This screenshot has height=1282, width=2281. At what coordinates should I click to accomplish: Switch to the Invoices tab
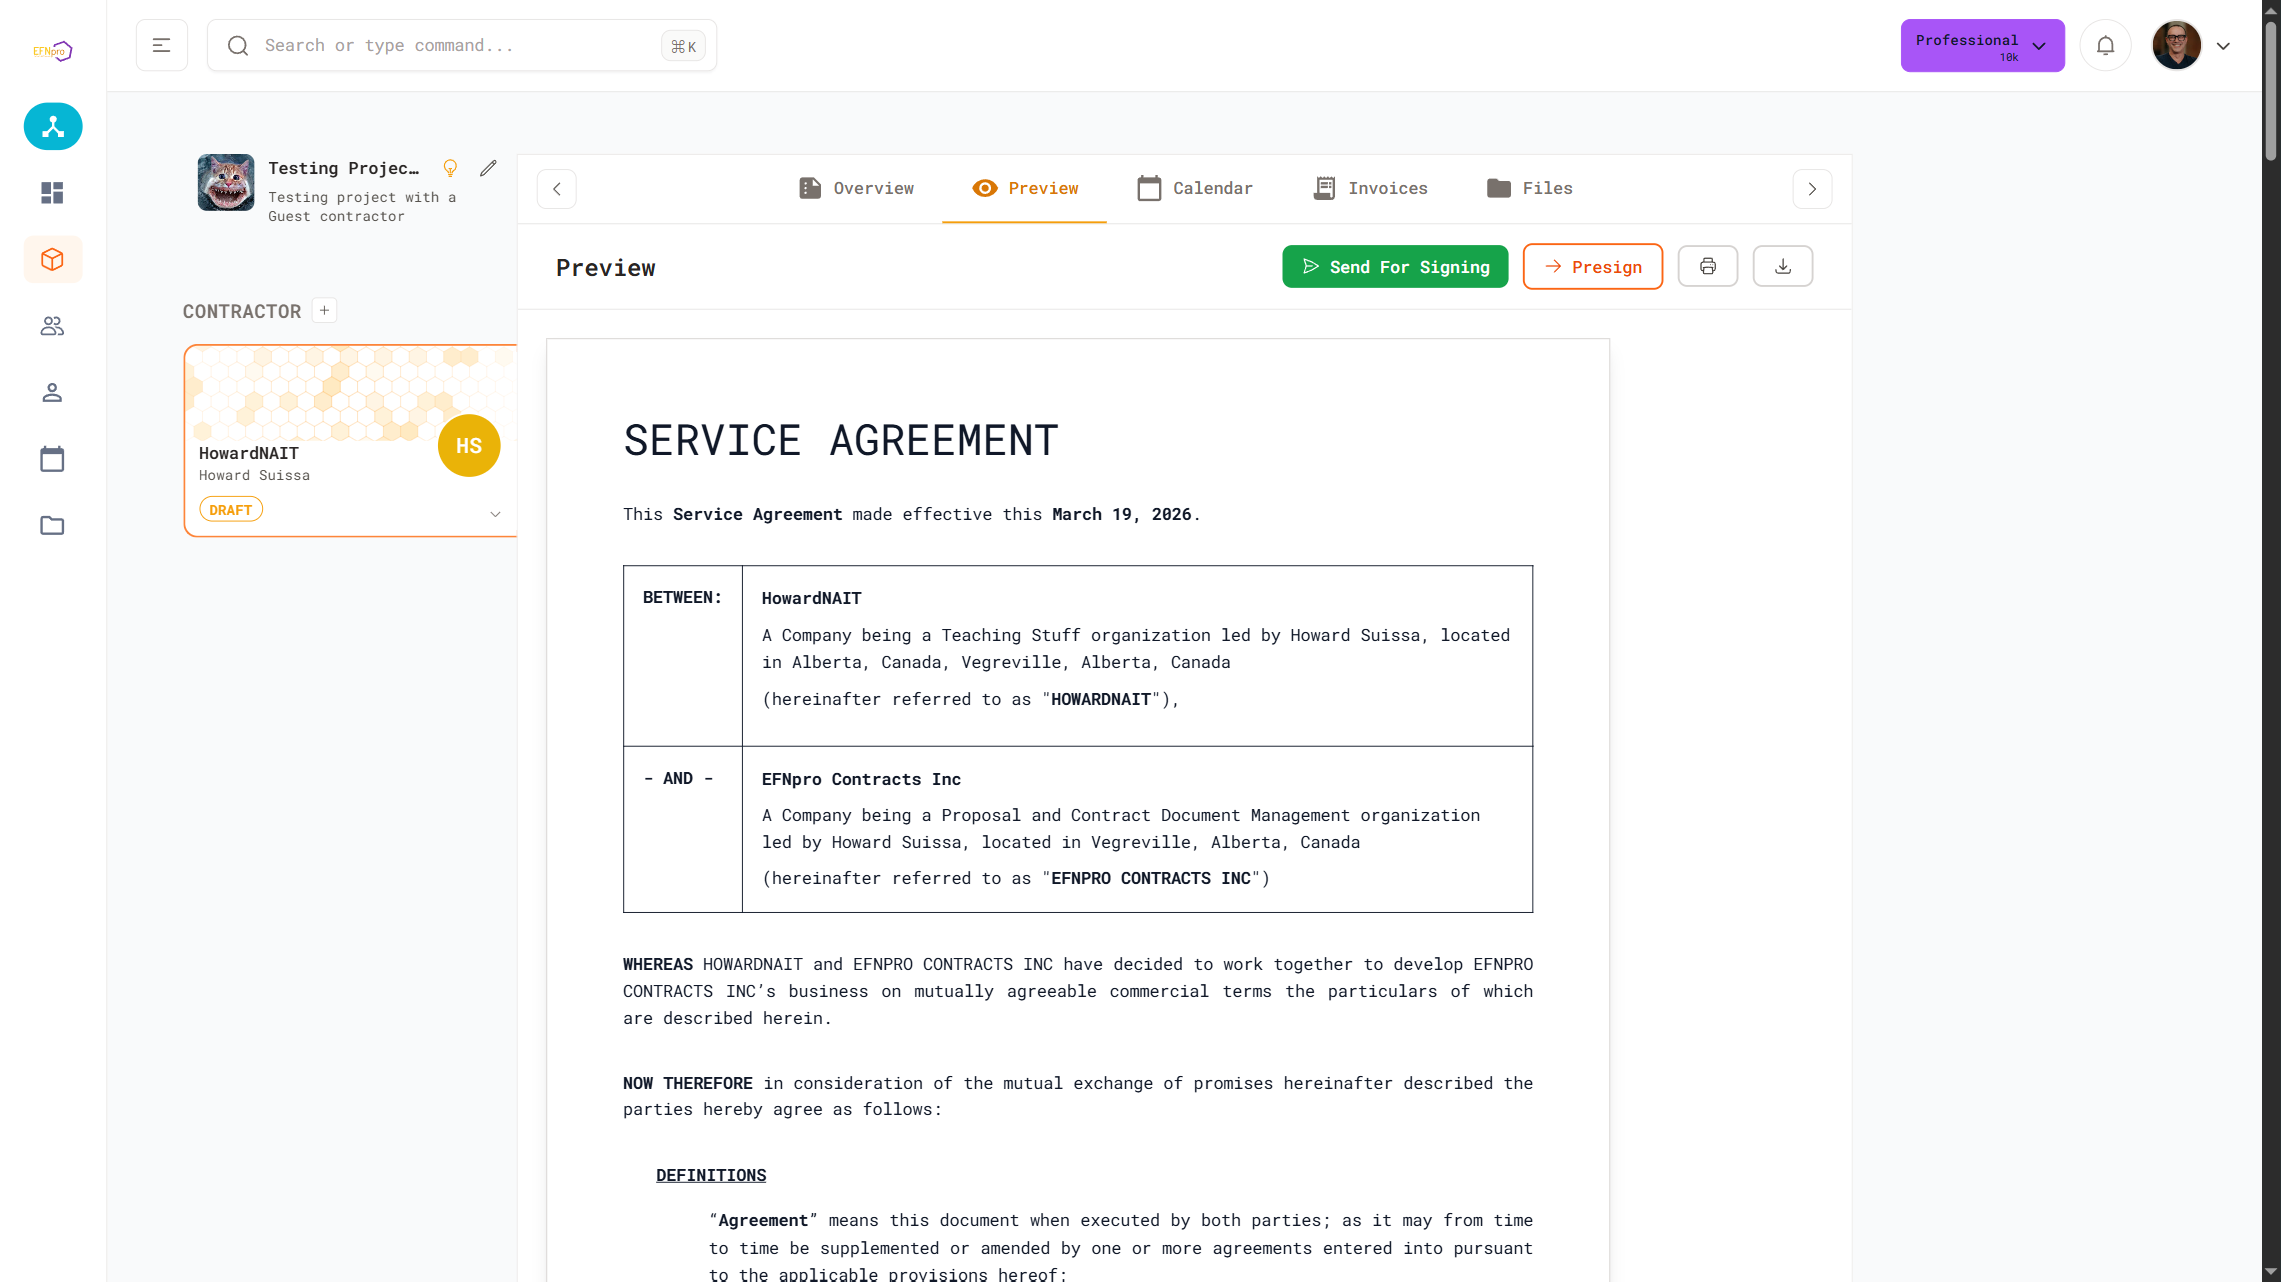pyautogui.click(x=1370, y=189)
